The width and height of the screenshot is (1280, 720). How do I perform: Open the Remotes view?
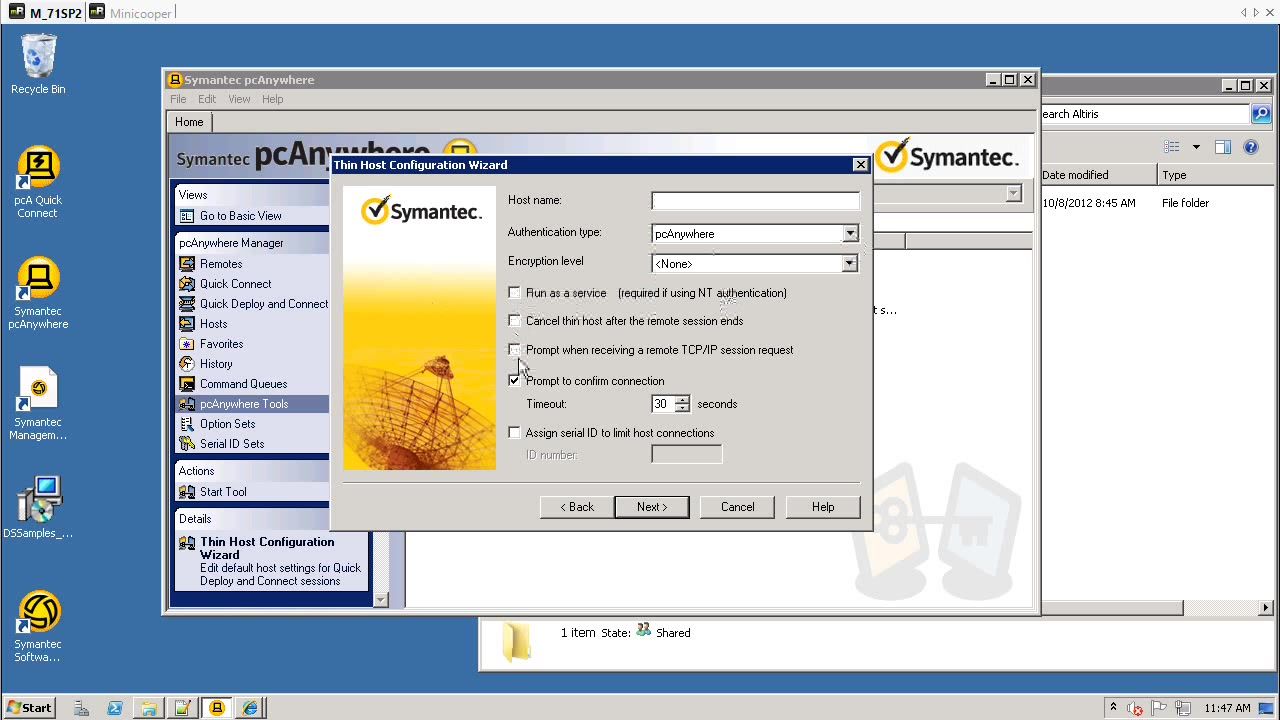[x=220, y=263]
